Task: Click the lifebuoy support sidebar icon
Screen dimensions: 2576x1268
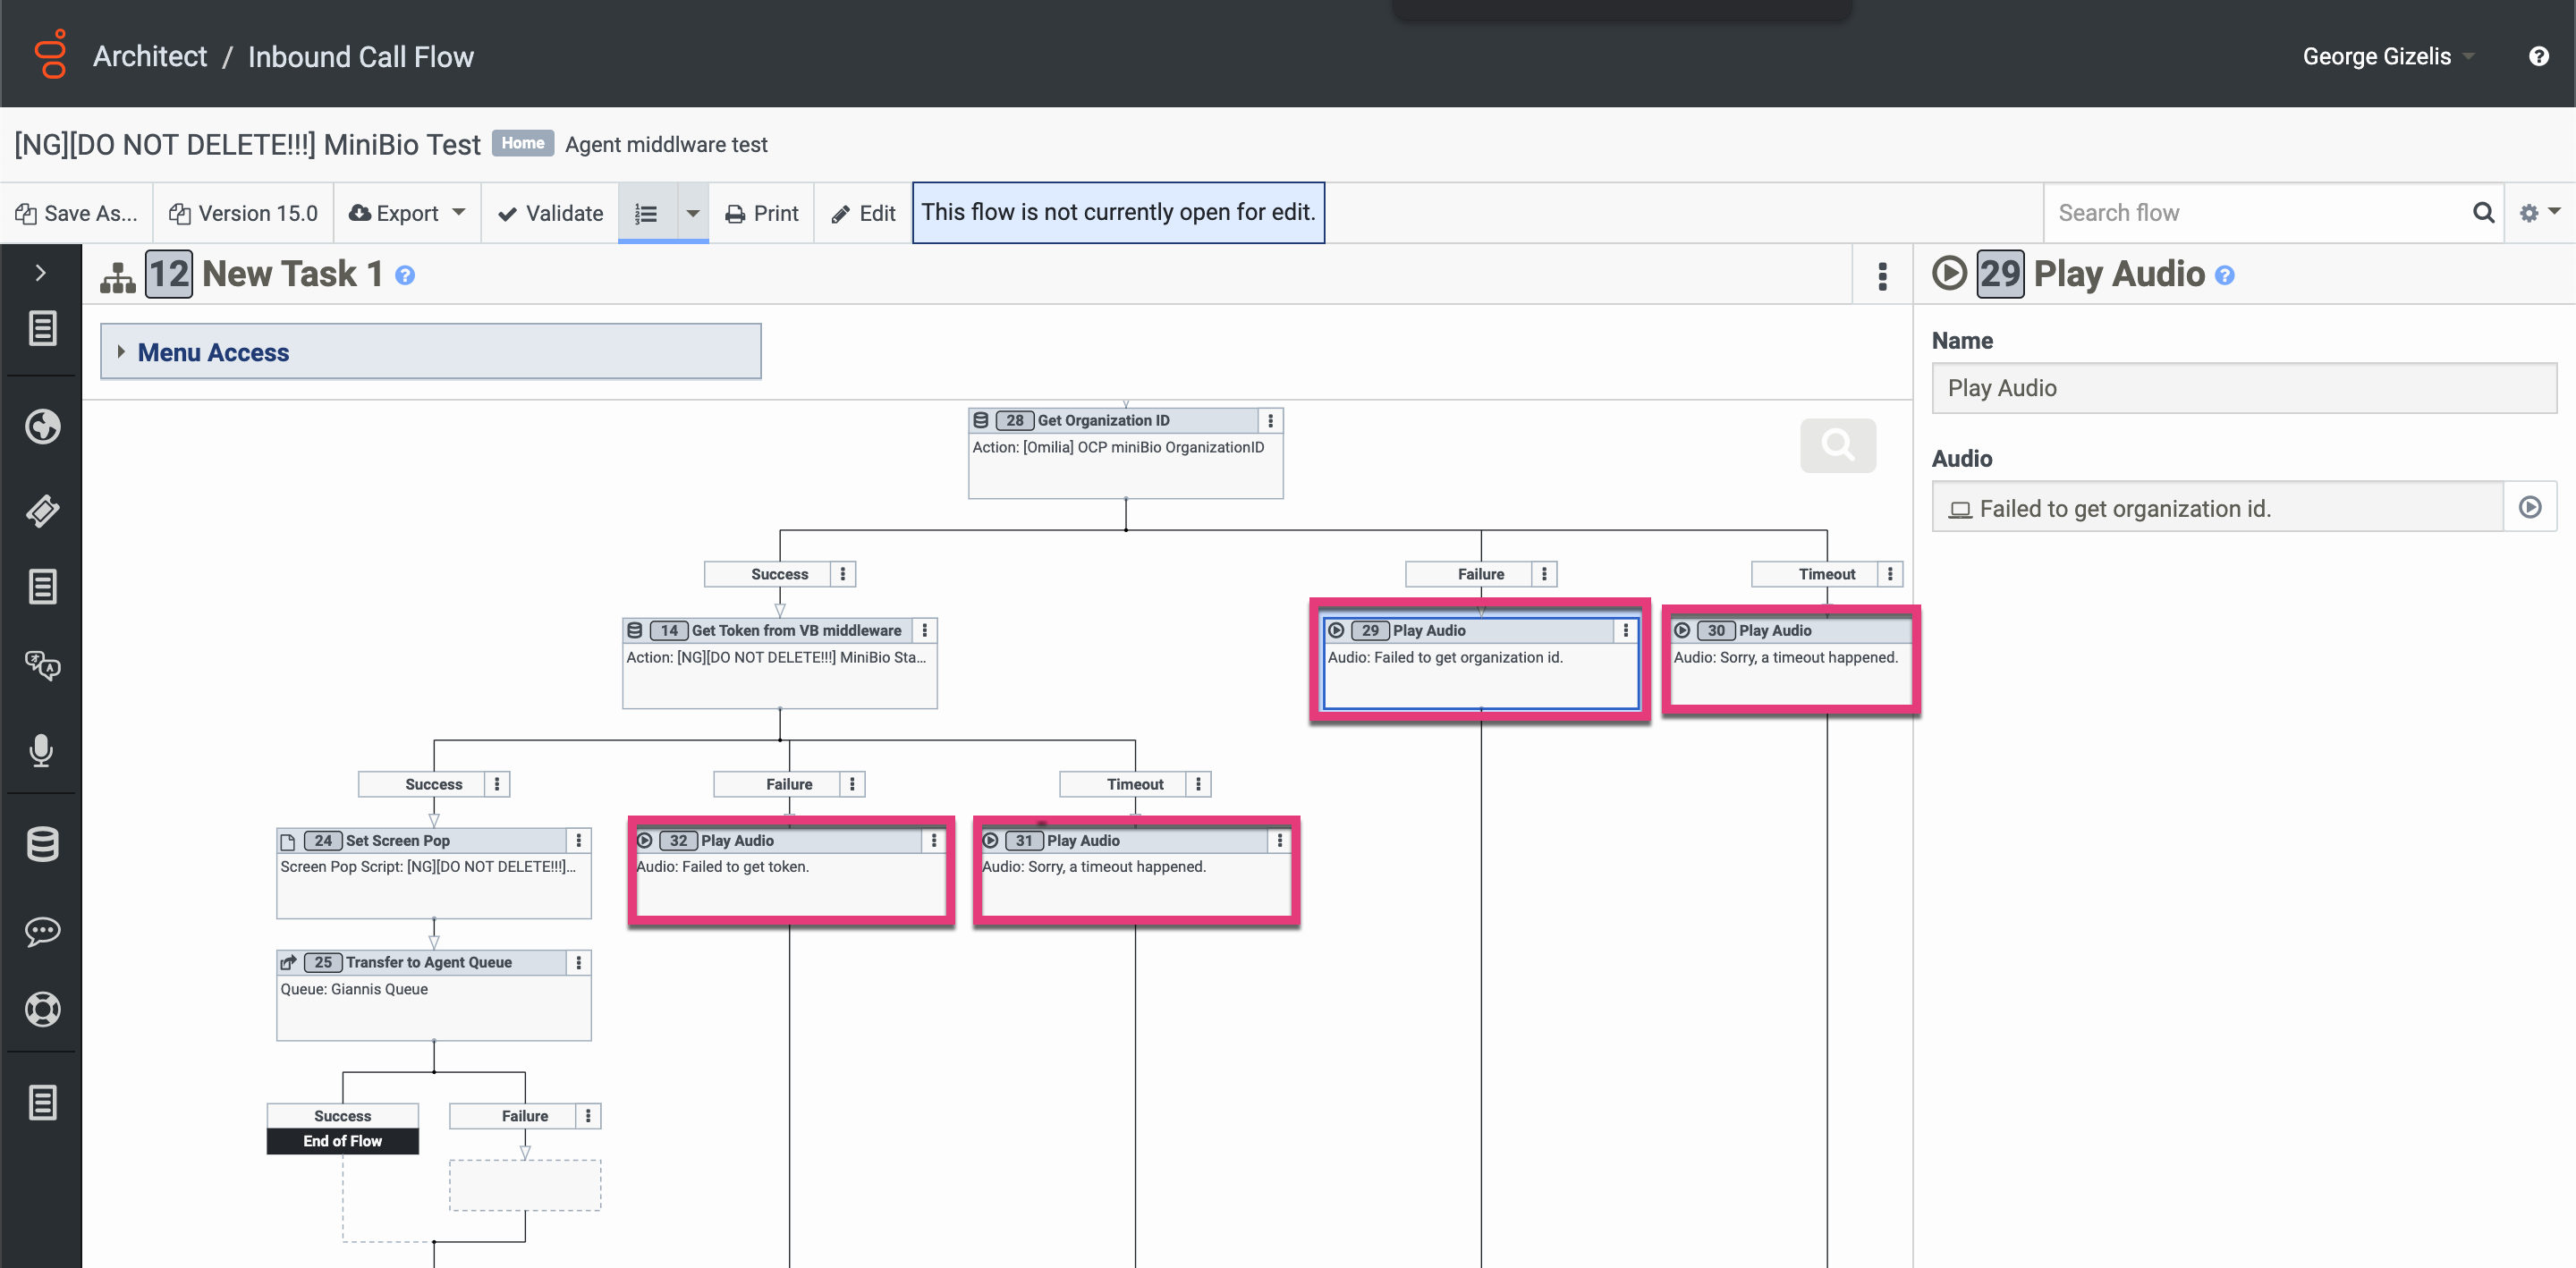Action: click(42, 1010)
